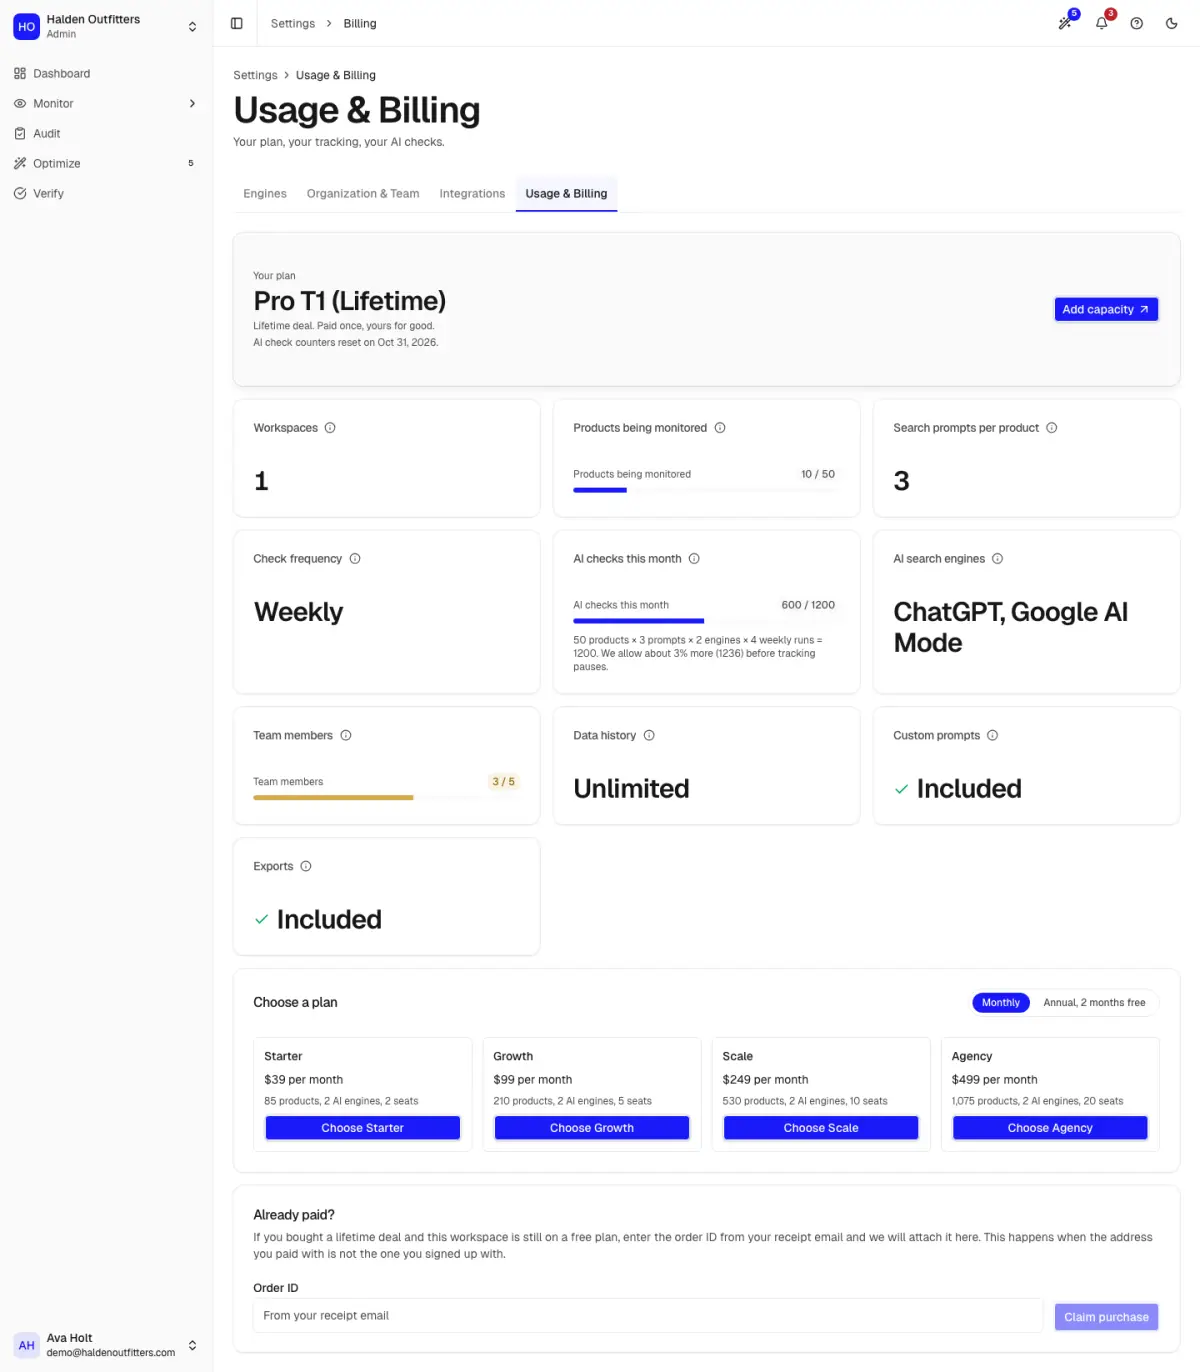Viewport: 1200px width, 1372px height.
Task: Open the magic wand optimize icon in header
Action: (1066, 23)
